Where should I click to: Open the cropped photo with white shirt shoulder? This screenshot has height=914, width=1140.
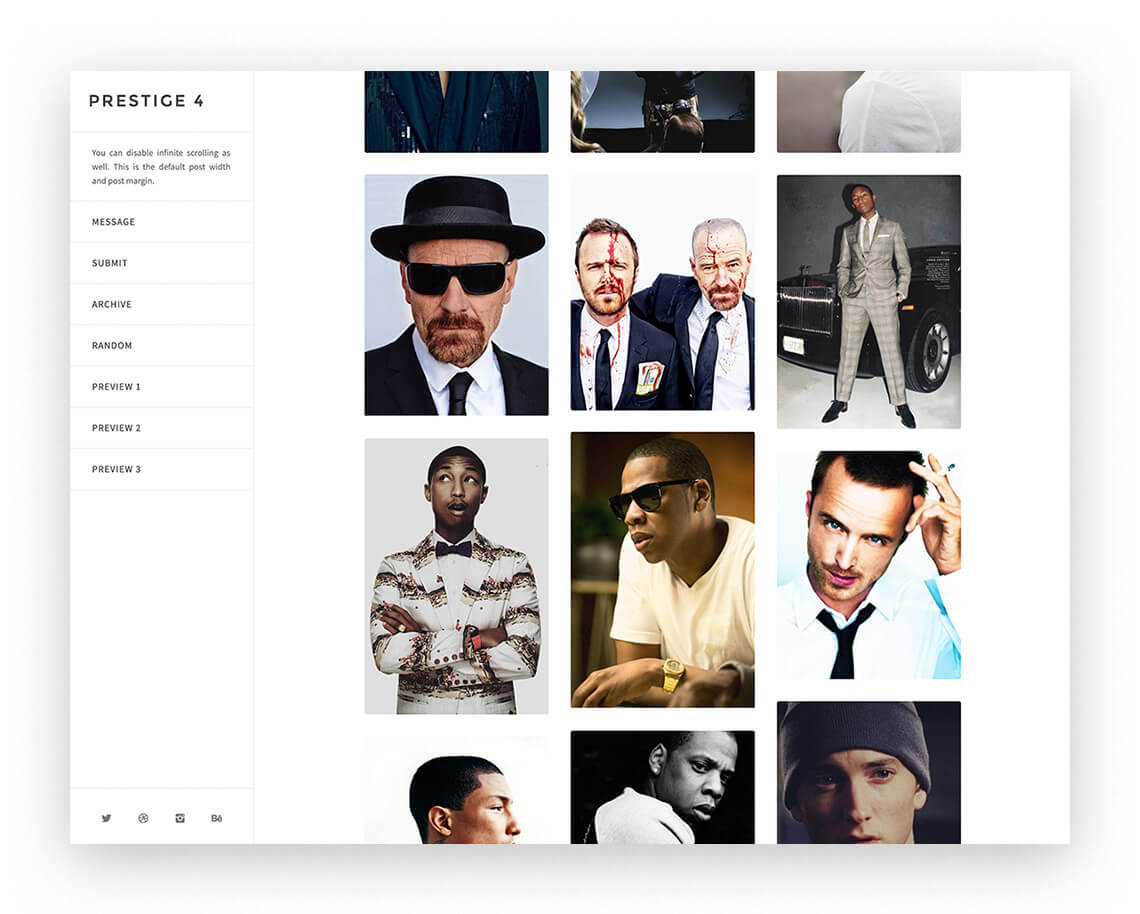[x=869, y=111]
